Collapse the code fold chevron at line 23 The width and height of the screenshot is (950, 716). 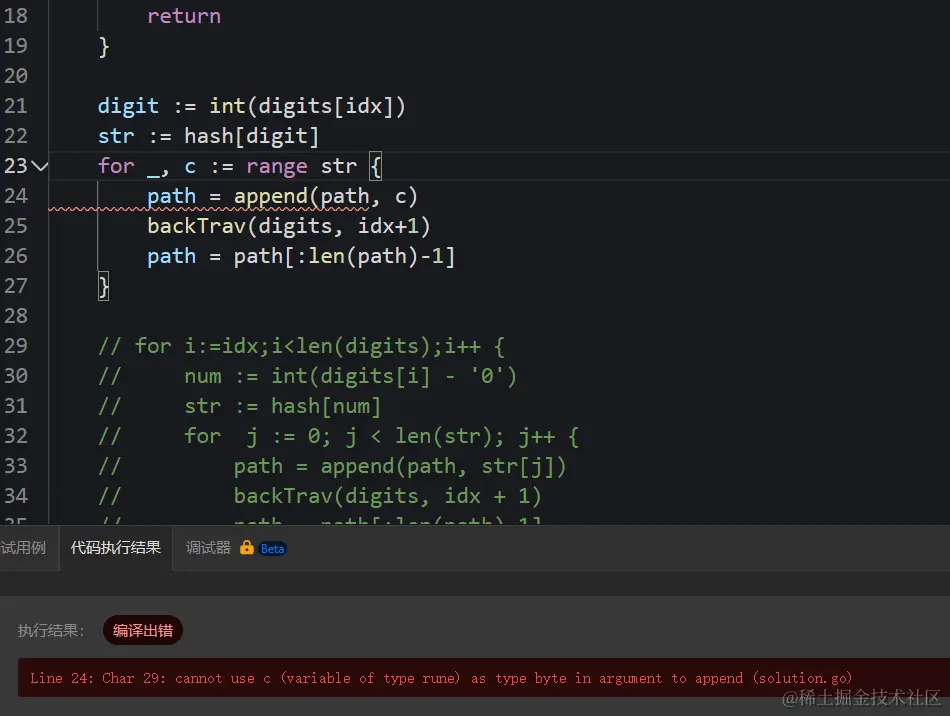click(x=39, y=166)
